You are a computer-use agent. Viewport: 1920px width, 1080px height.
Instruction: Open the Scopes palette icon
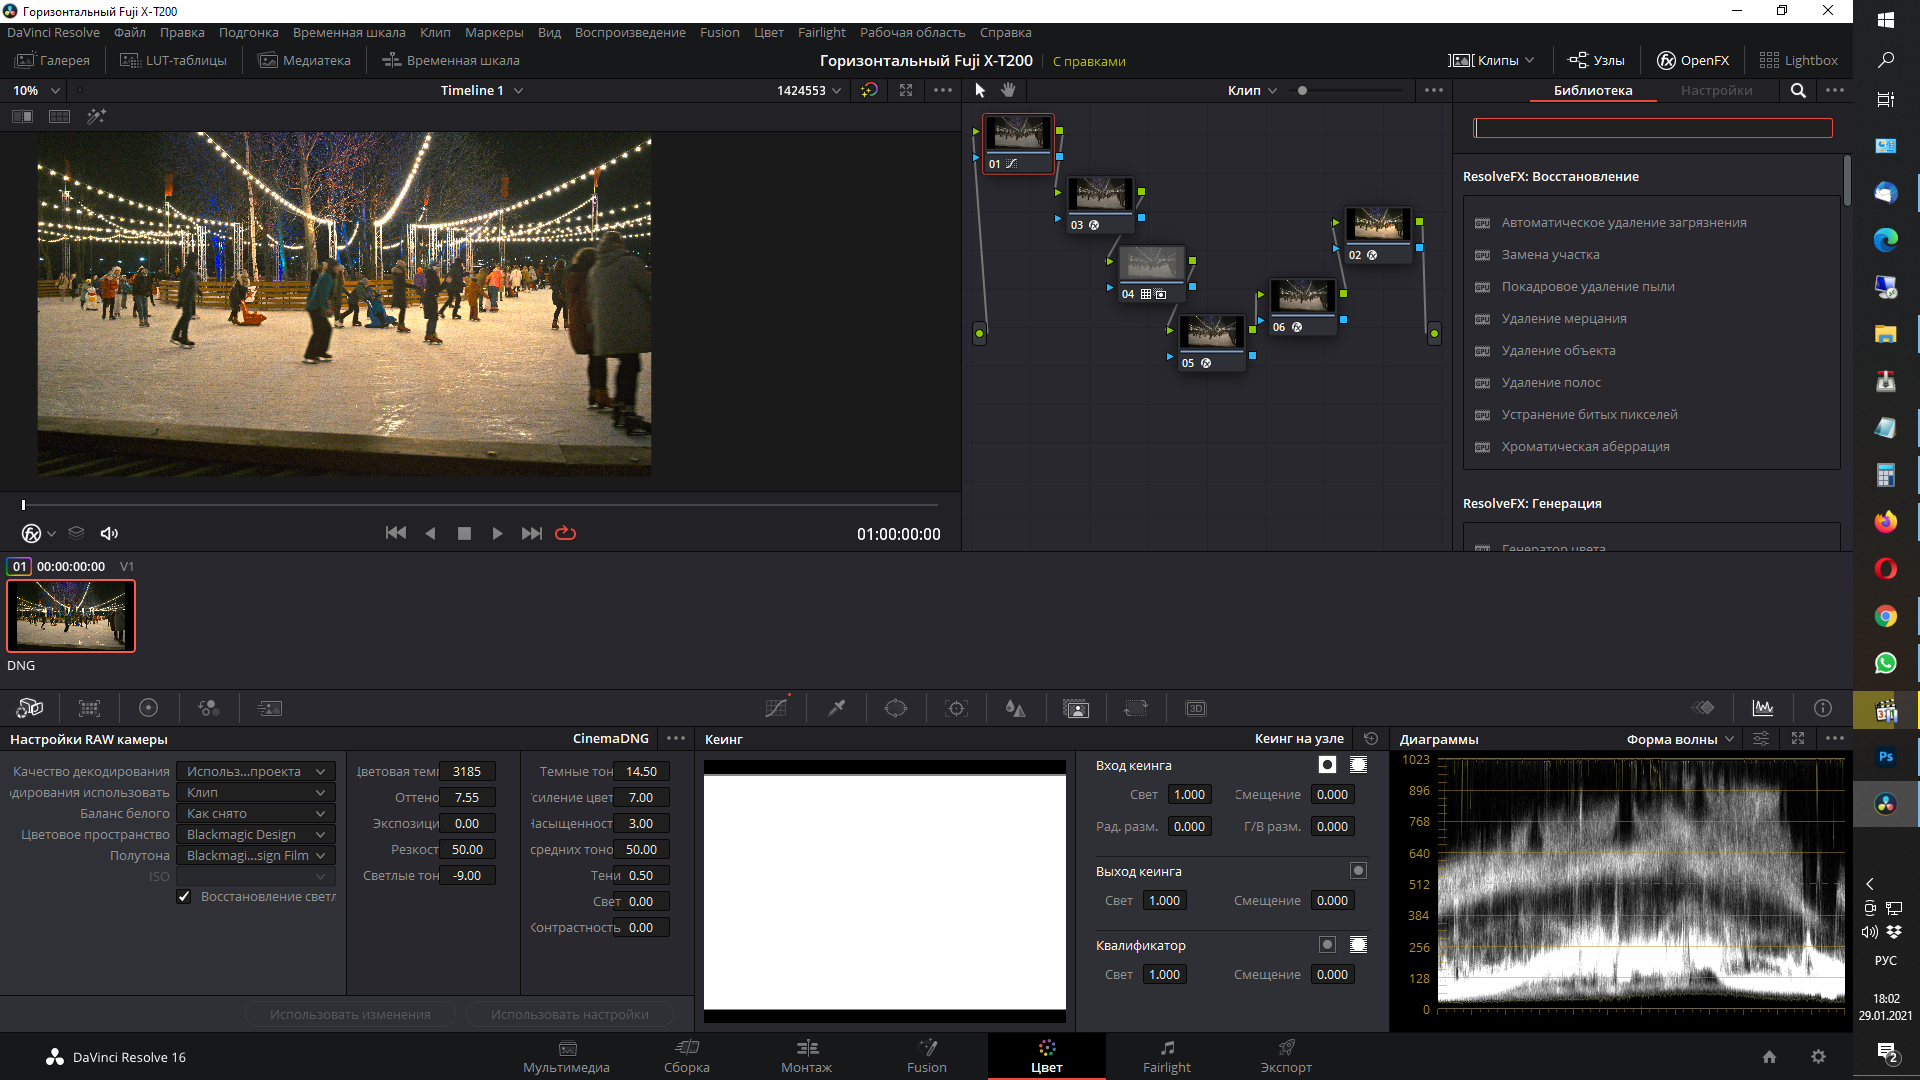click(1763, 708)
